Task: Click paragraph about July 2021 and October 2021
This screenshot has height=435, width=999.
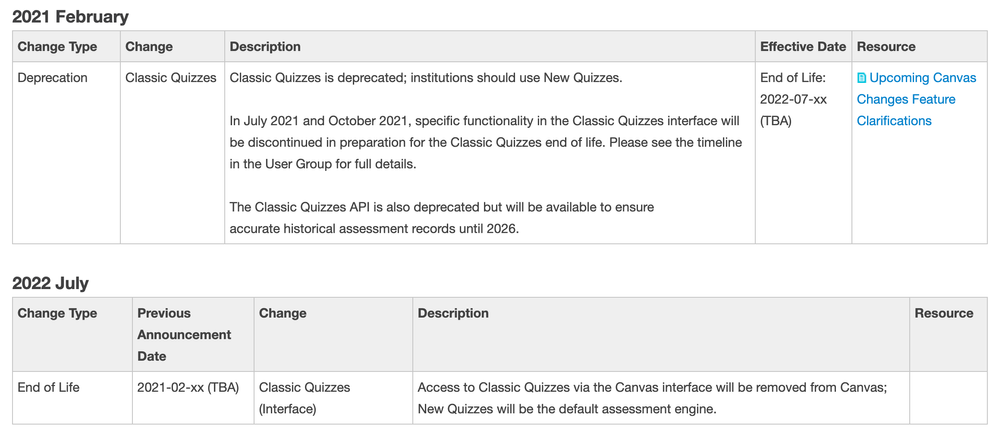Action: pyautogui.click(x=486, y=142)
